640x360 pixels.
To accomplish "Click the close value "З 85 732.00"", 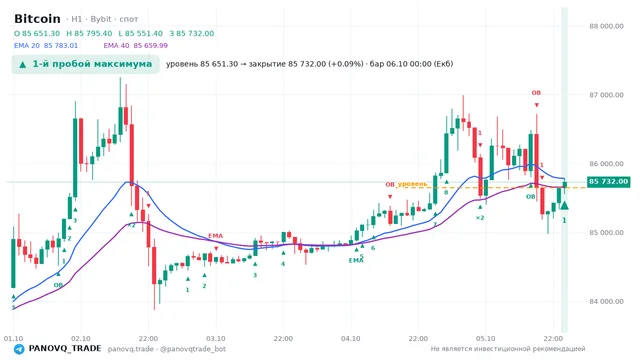I will [x=191, y=33].
